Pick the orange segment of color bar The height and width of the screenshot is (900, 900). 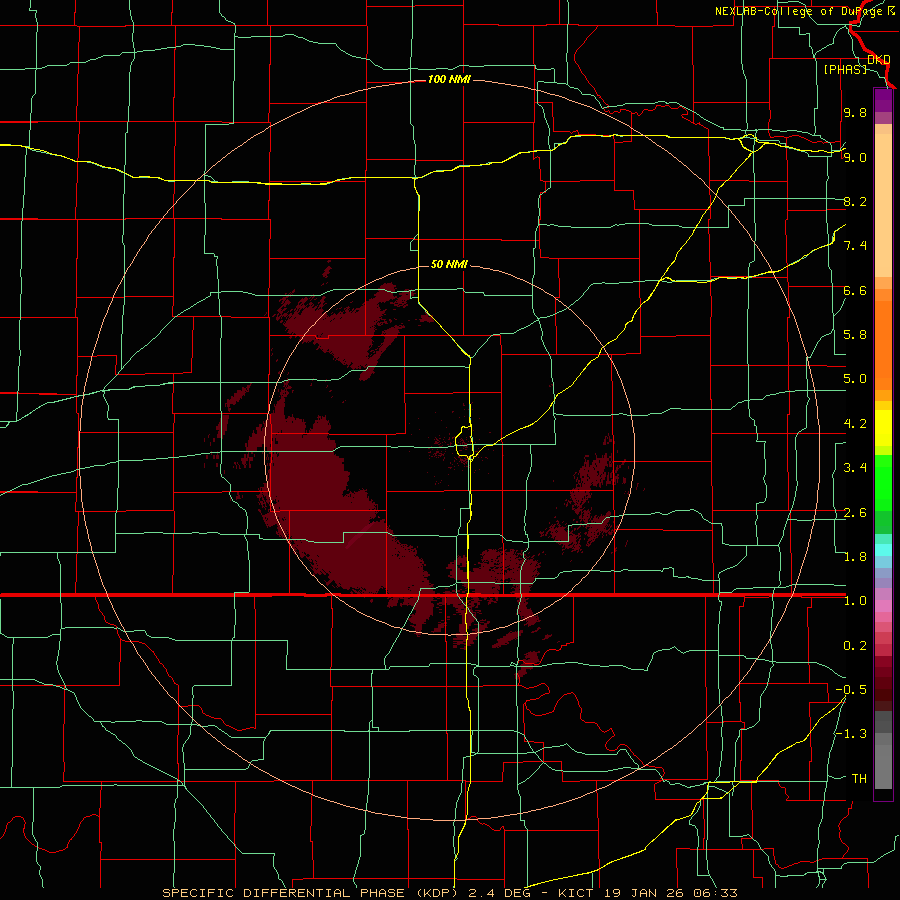point(883,344)
